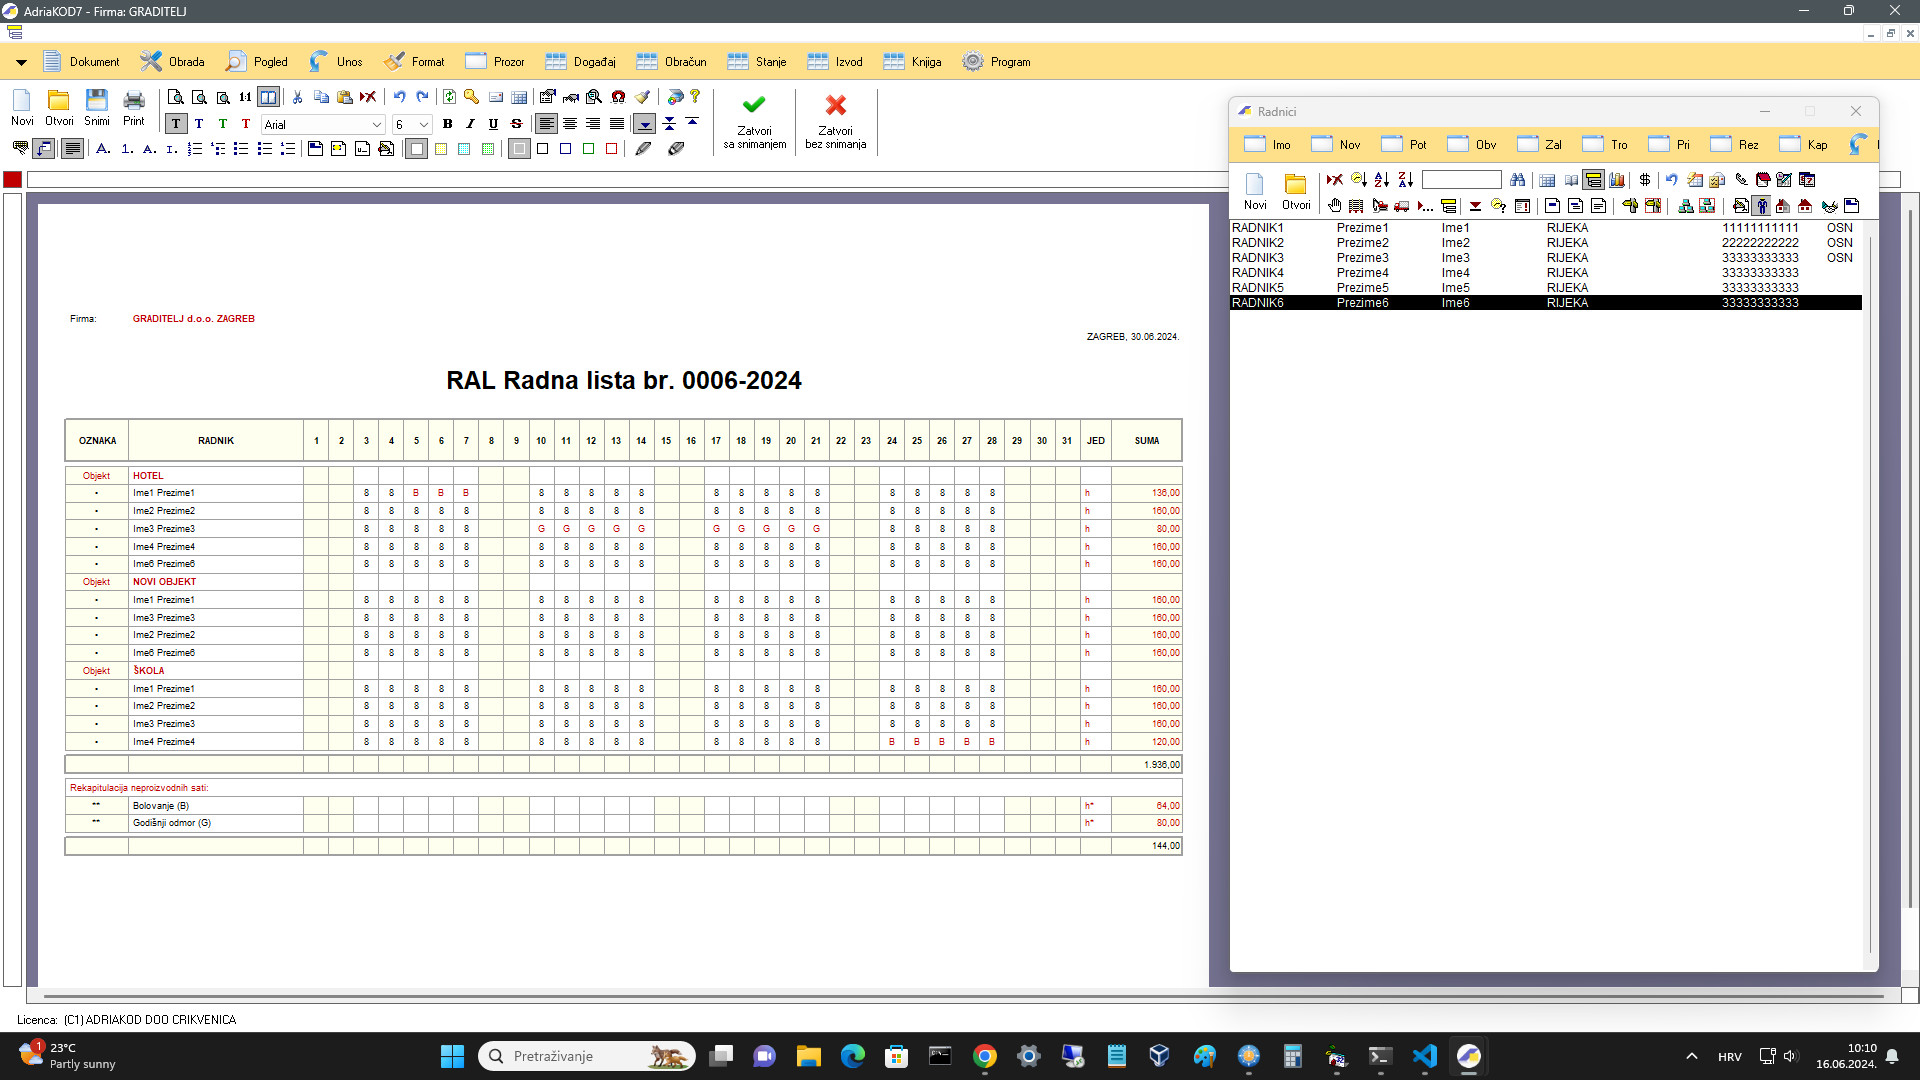Screen dimensions: 1920x1080
Task: Toggle justify alignment
Action: pyautogui.click(x=617, y=124)
